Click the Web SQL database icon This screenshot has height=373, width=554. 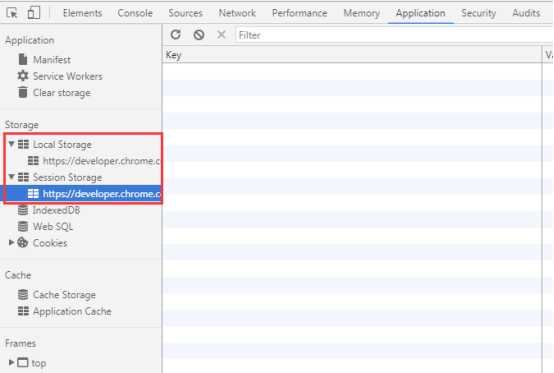[23, 226]
